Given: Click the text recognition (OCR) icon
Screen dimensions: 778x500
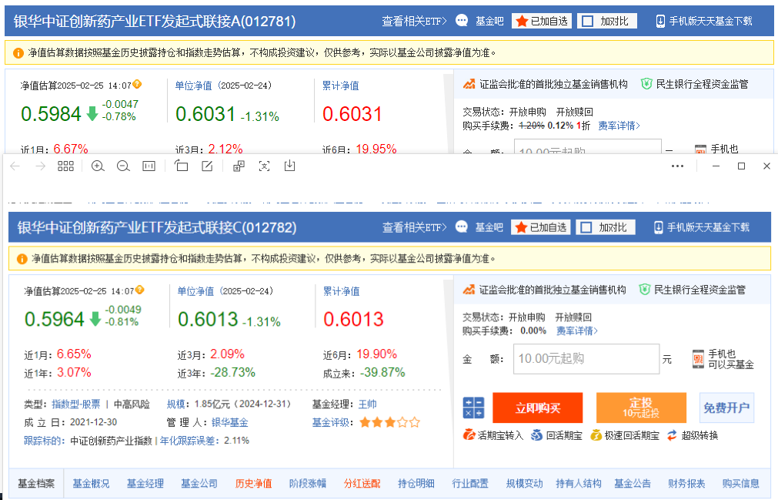Looking at the screenshot, I should point(264,166).
